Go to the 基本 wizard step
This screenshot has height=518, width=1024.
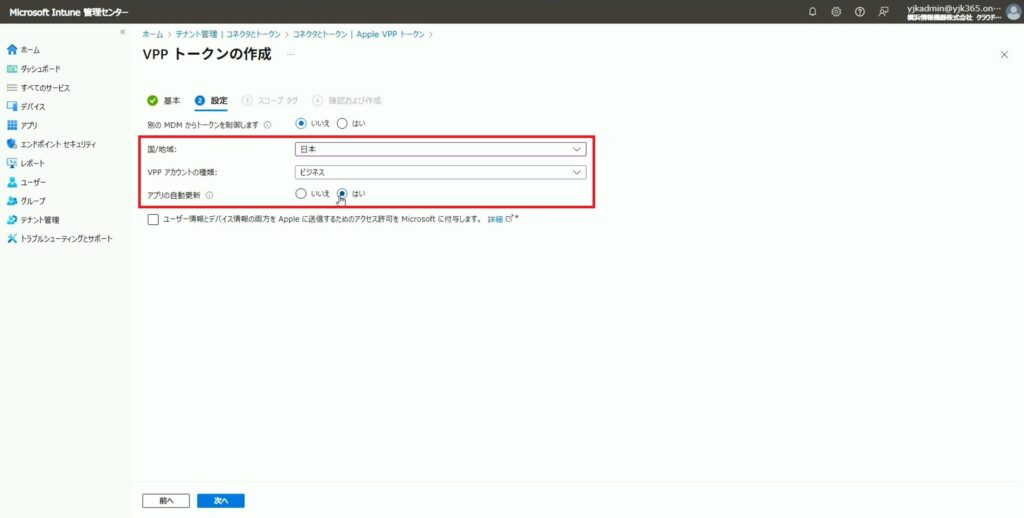pyautogui.click(x=164, y=101)
